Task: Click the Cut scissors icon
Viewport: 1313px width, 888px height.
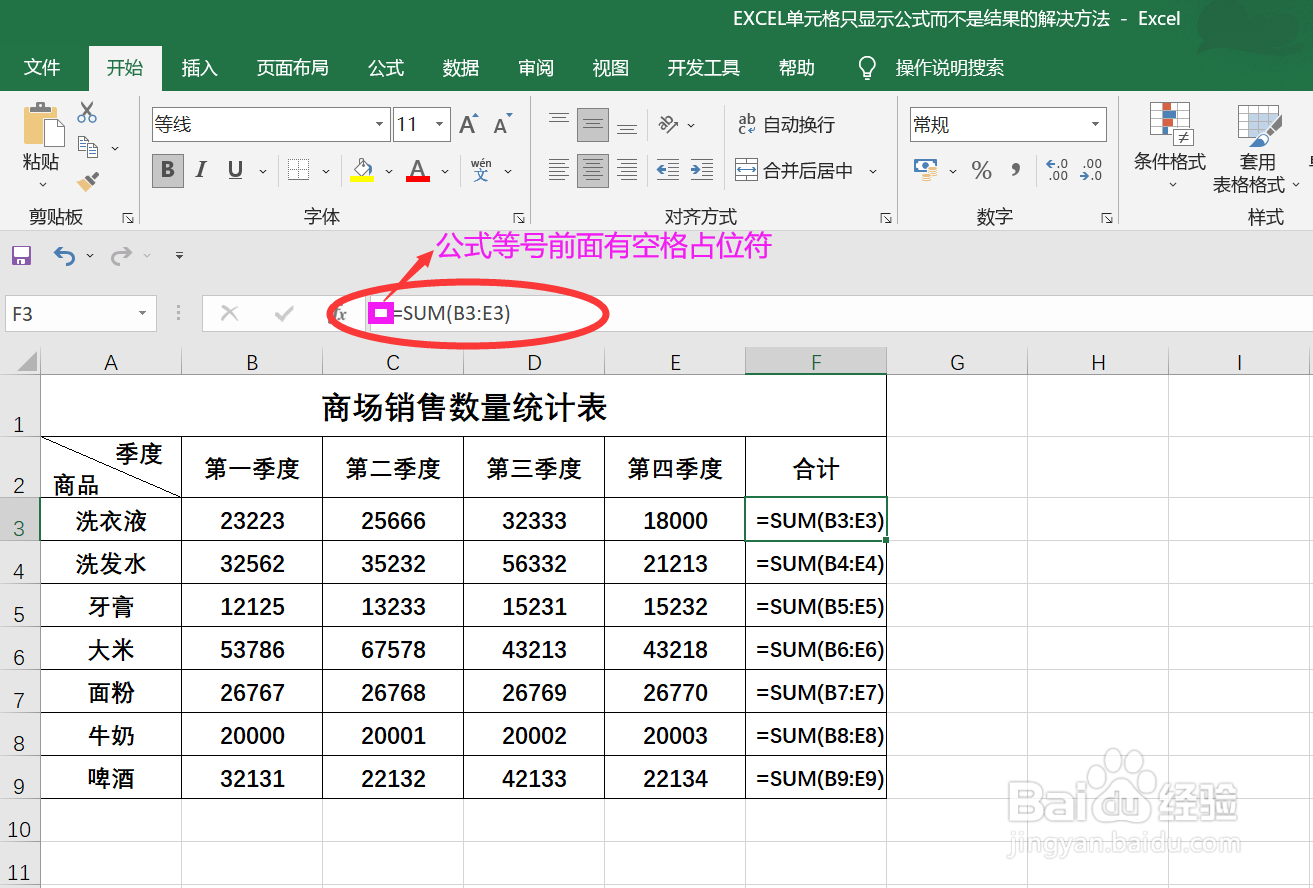Action: point(87,112)
